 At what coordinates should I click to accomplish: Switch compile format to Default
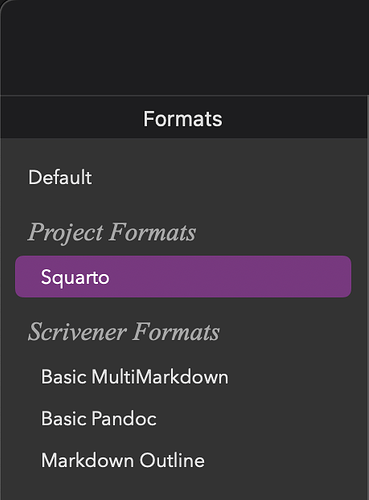click(60, 177)
